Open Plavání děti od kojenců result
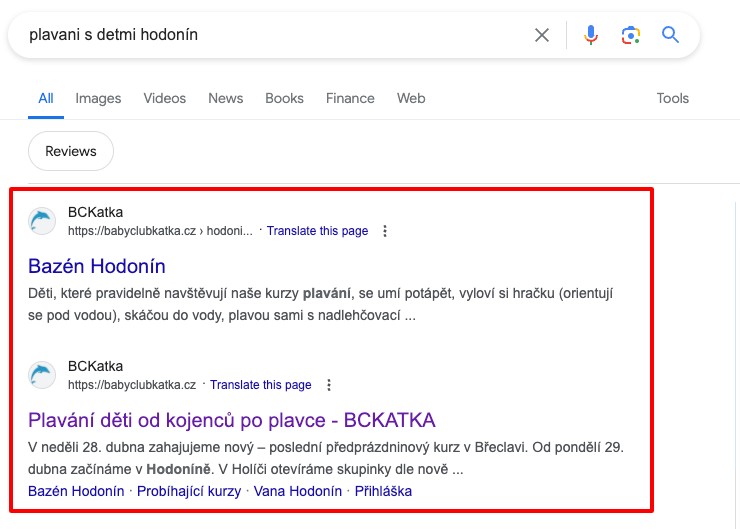740x529 pixels. [232, 419]
